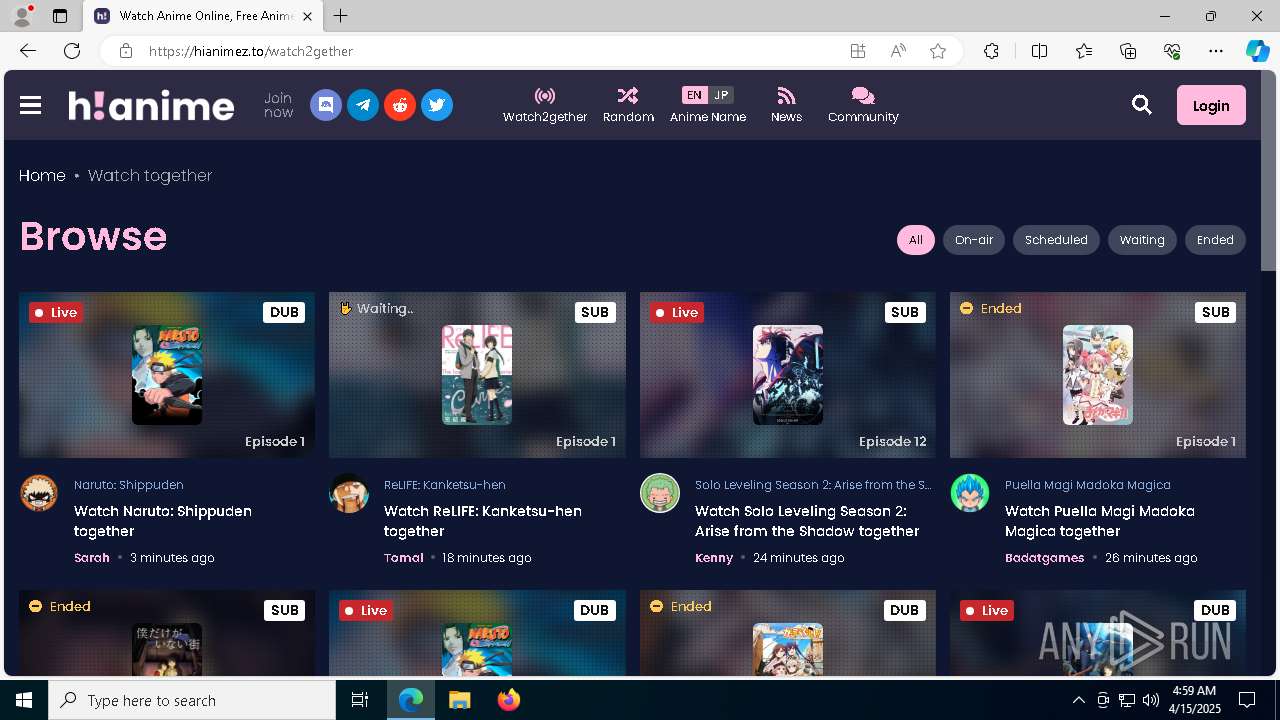Toggle Split screen view
This screenshot has height=720, width=1280.
[1039, 51]
